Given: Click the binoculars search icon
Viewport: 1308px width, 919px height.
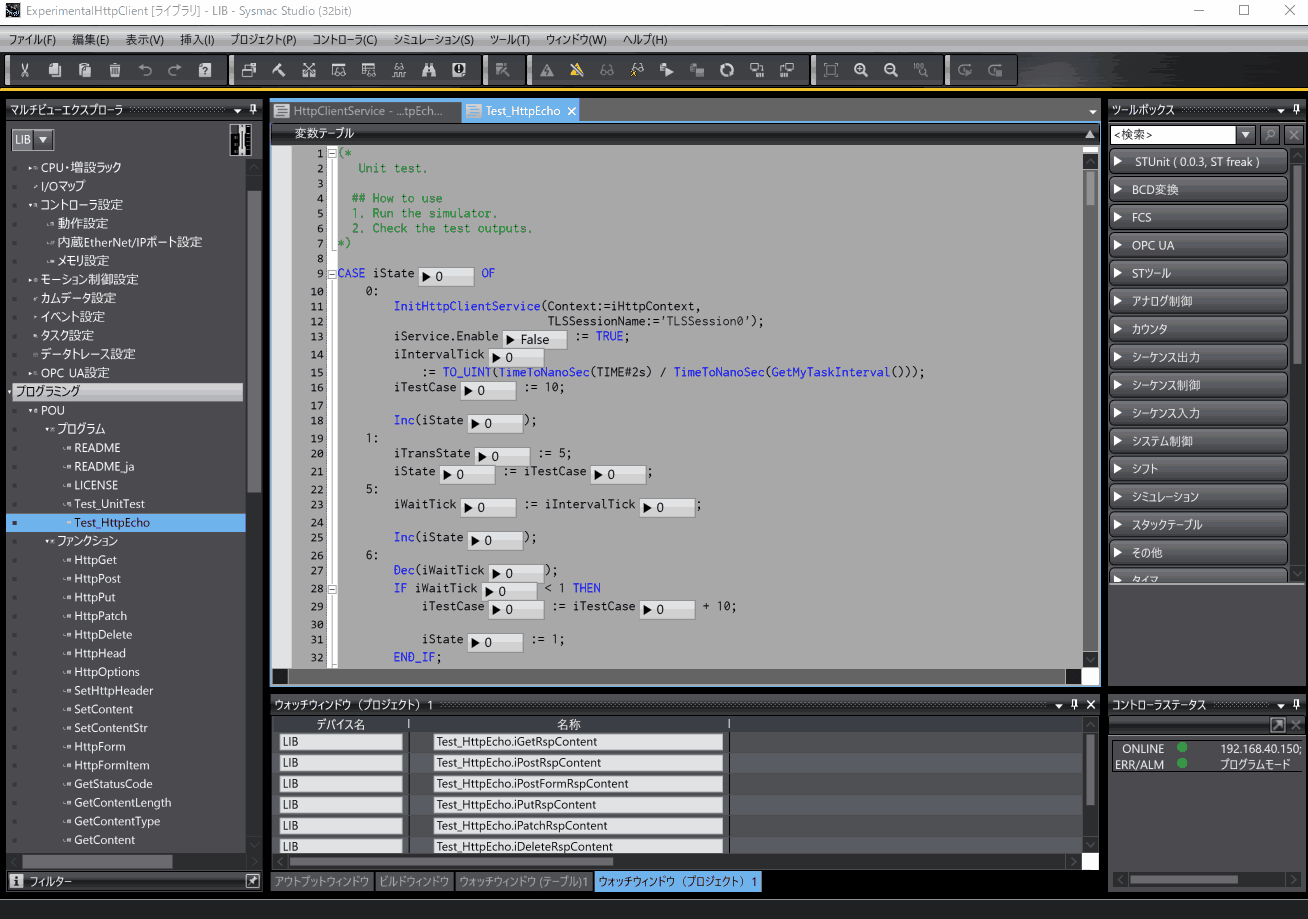Looking at the screenshot, I should (429, 70).
